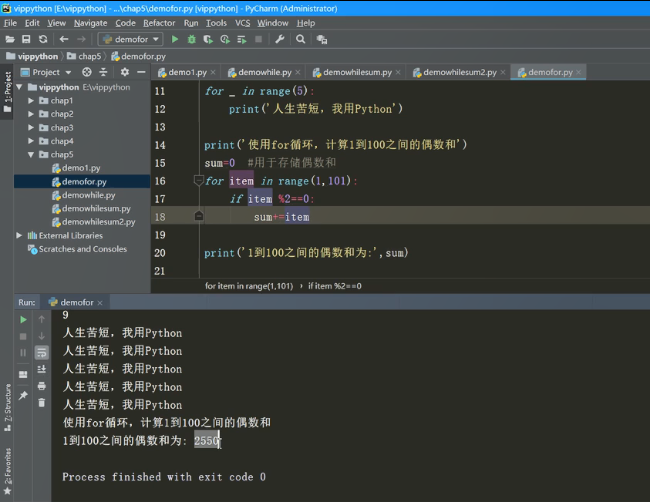Open Search Everywhere magnifier icon
The image size is (650, 502).
pyautogui.click(x=301, y=39)
